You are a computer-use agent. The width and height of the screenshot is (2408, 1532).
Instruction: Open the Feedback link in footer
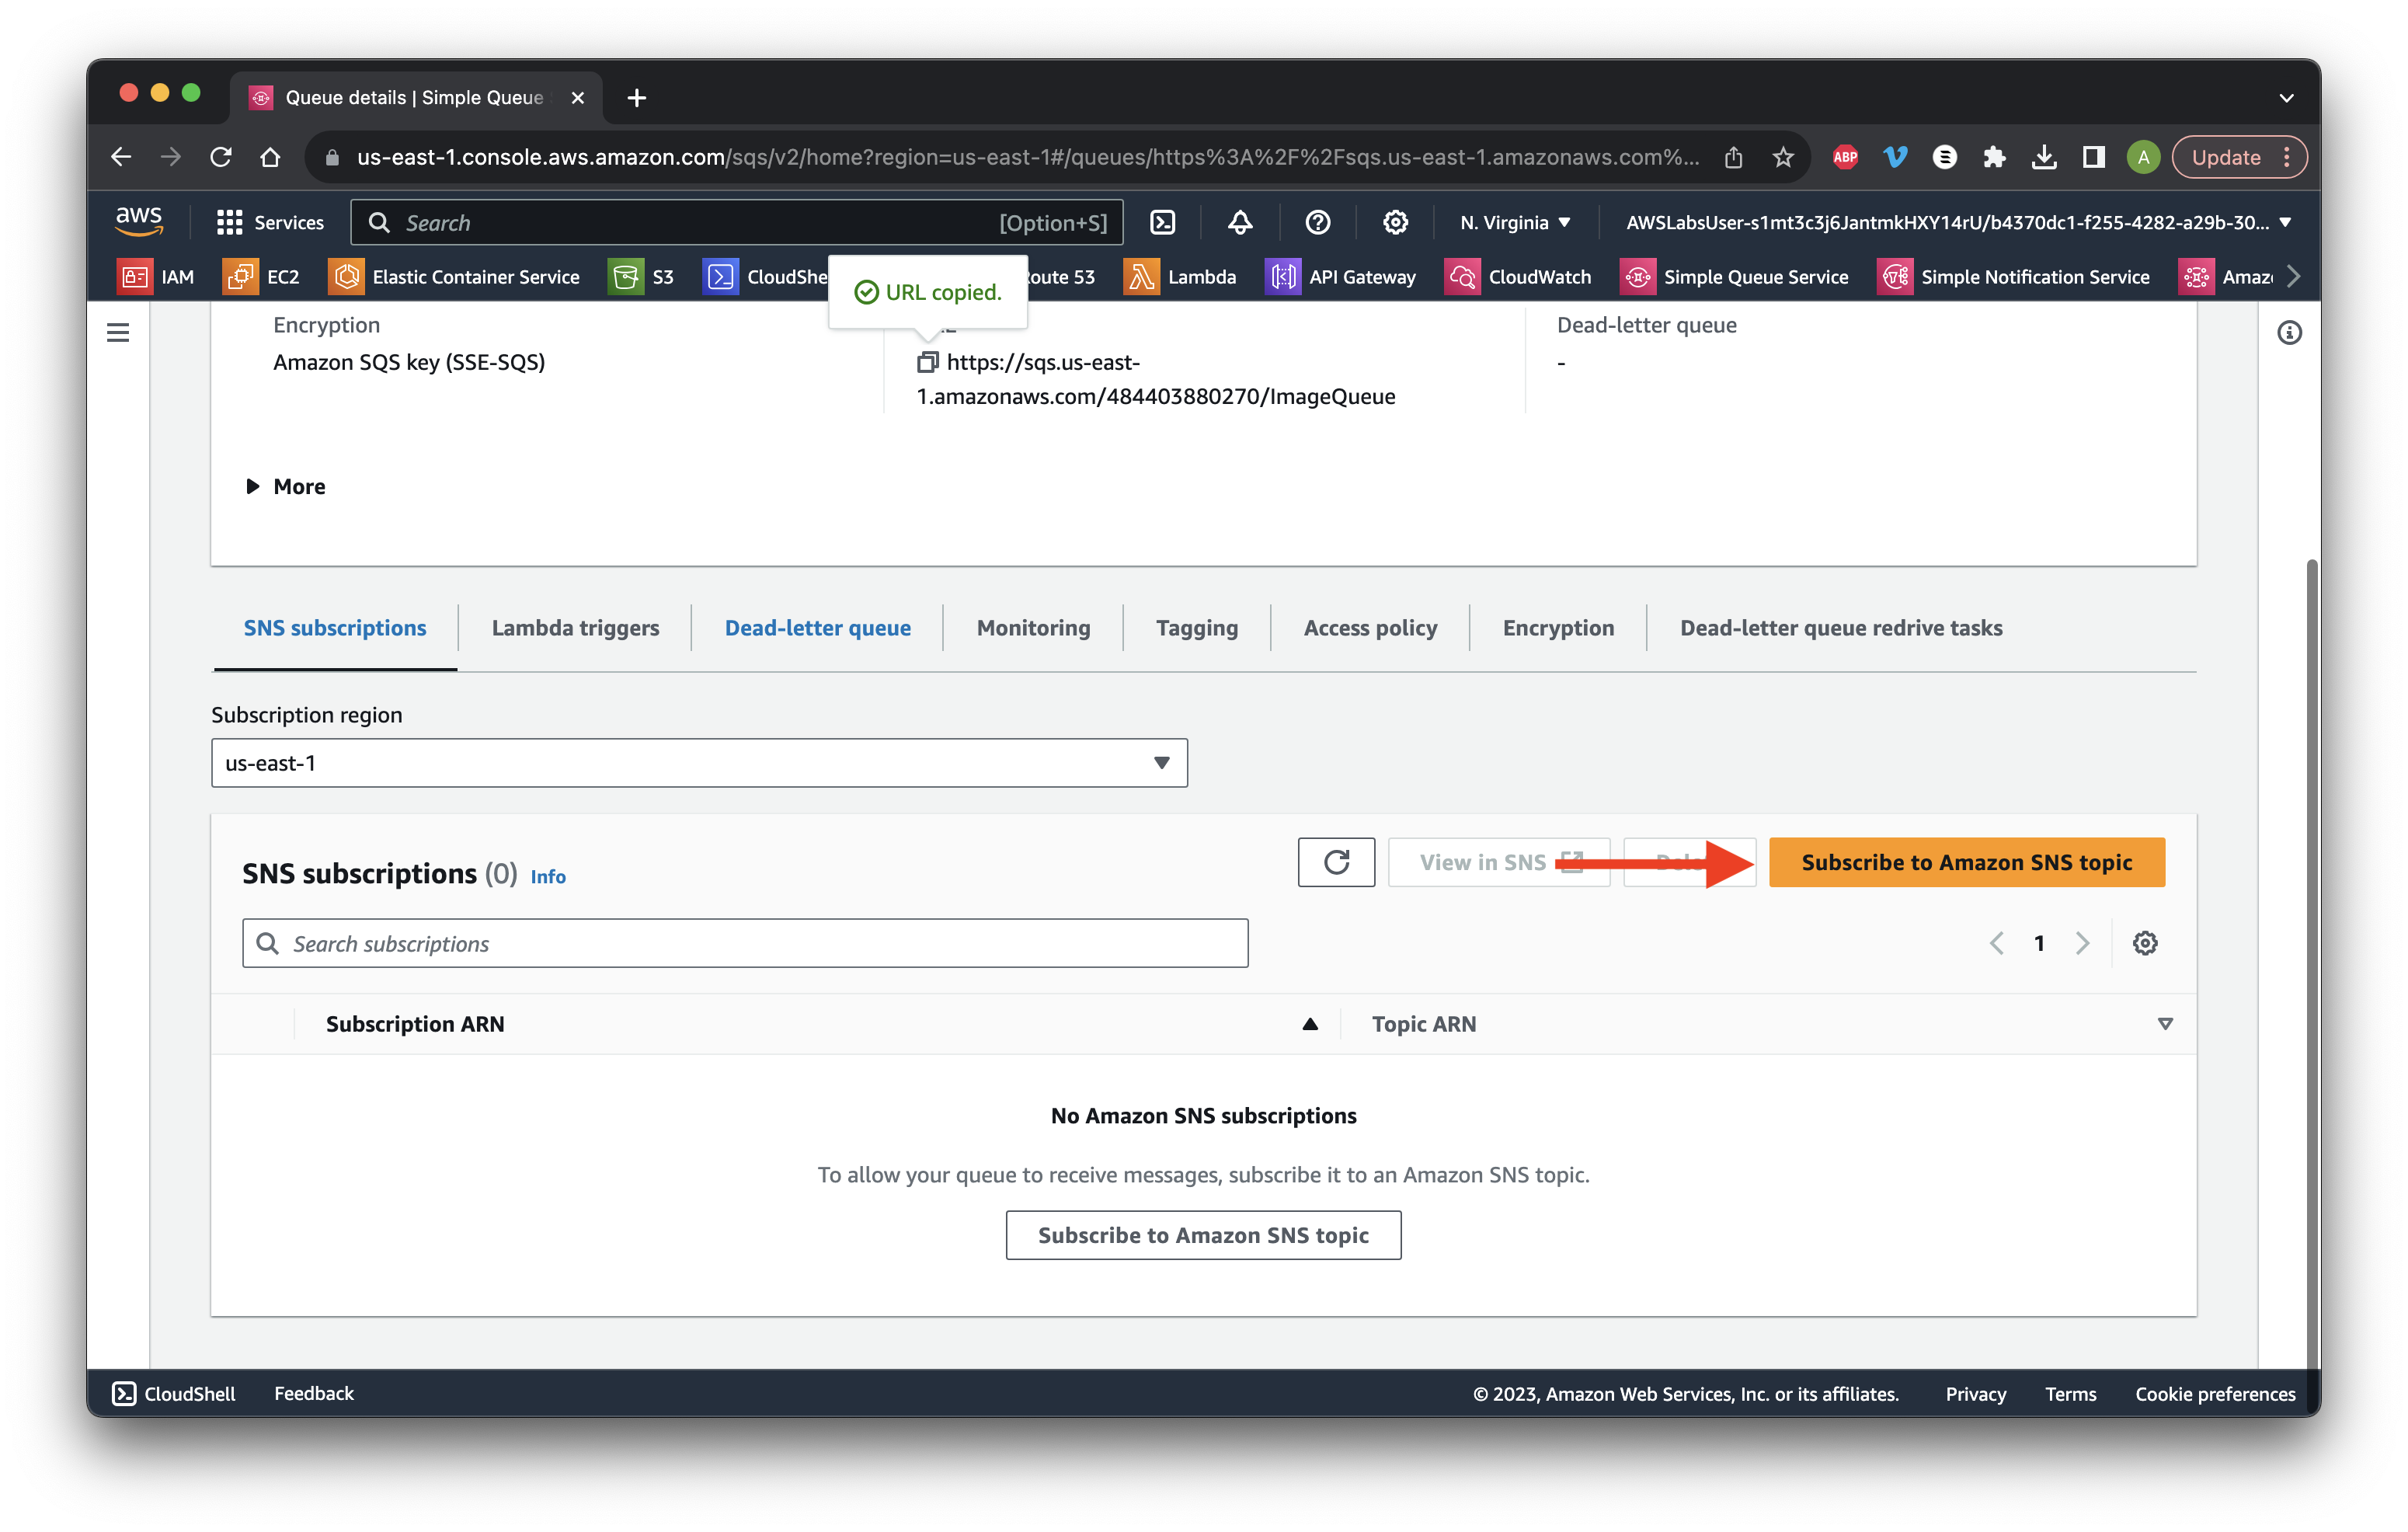[314, 1393]
